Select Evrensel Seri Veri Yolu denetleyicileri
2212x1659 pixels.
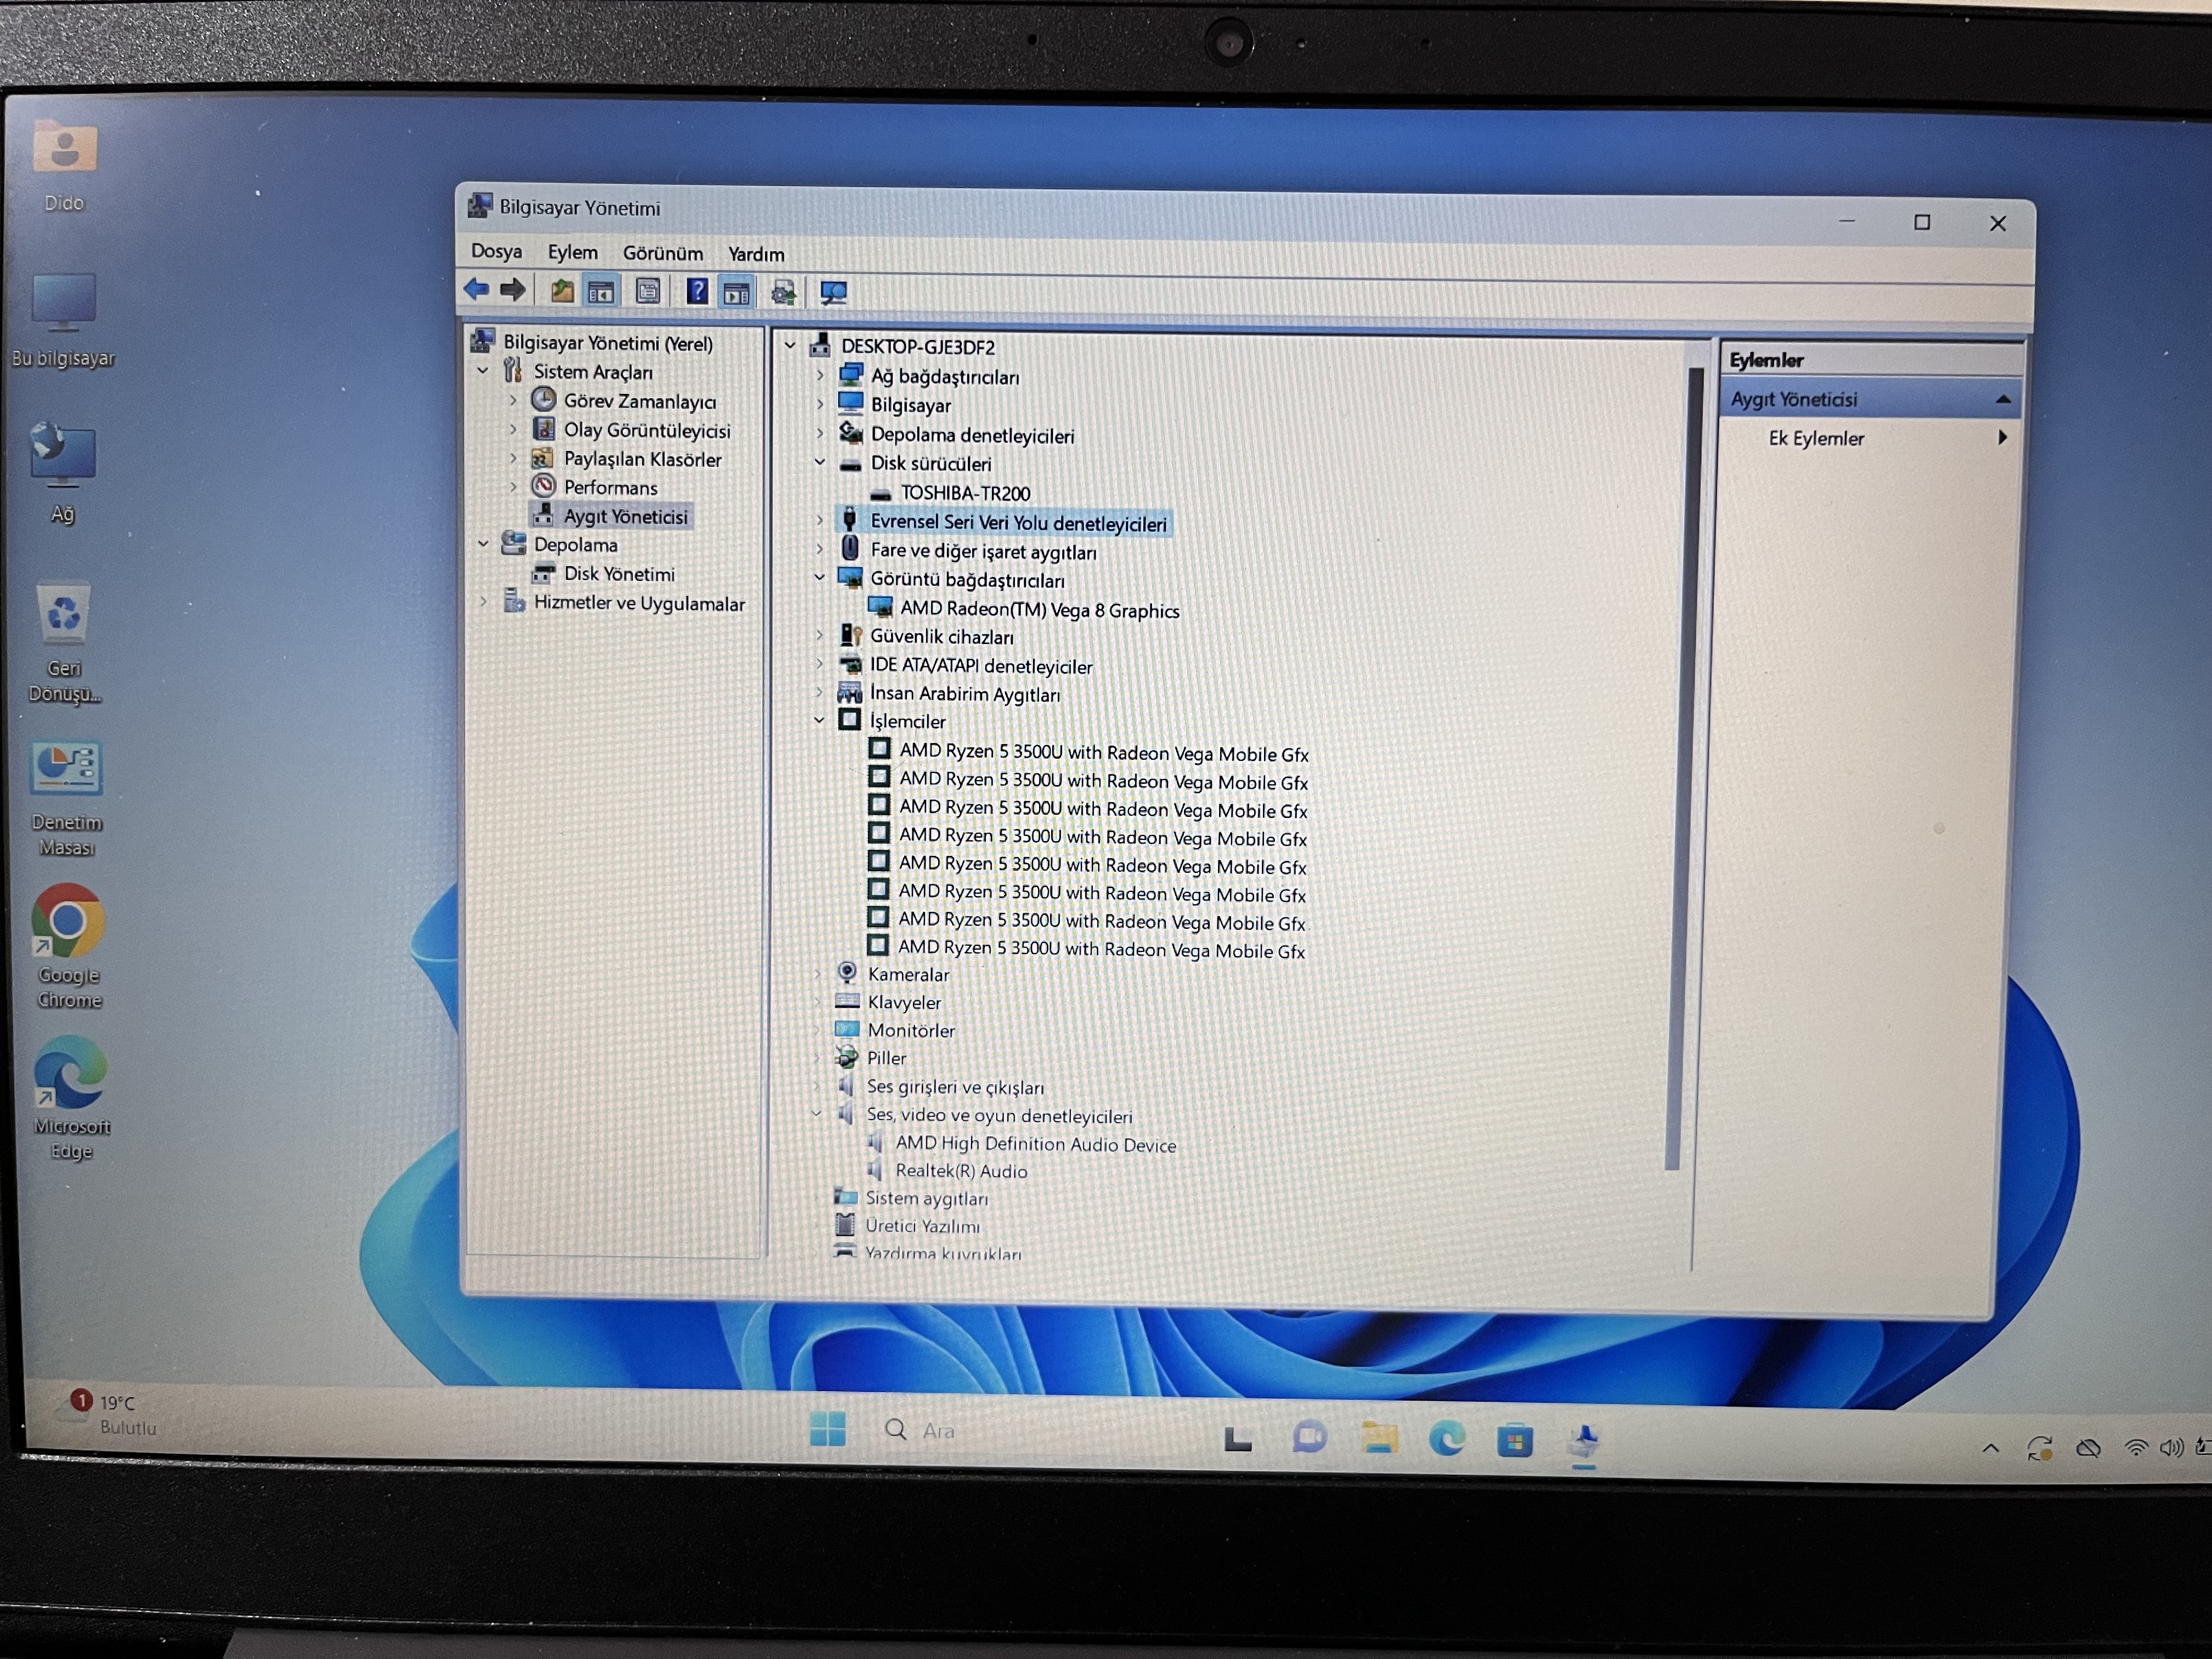1018,522
